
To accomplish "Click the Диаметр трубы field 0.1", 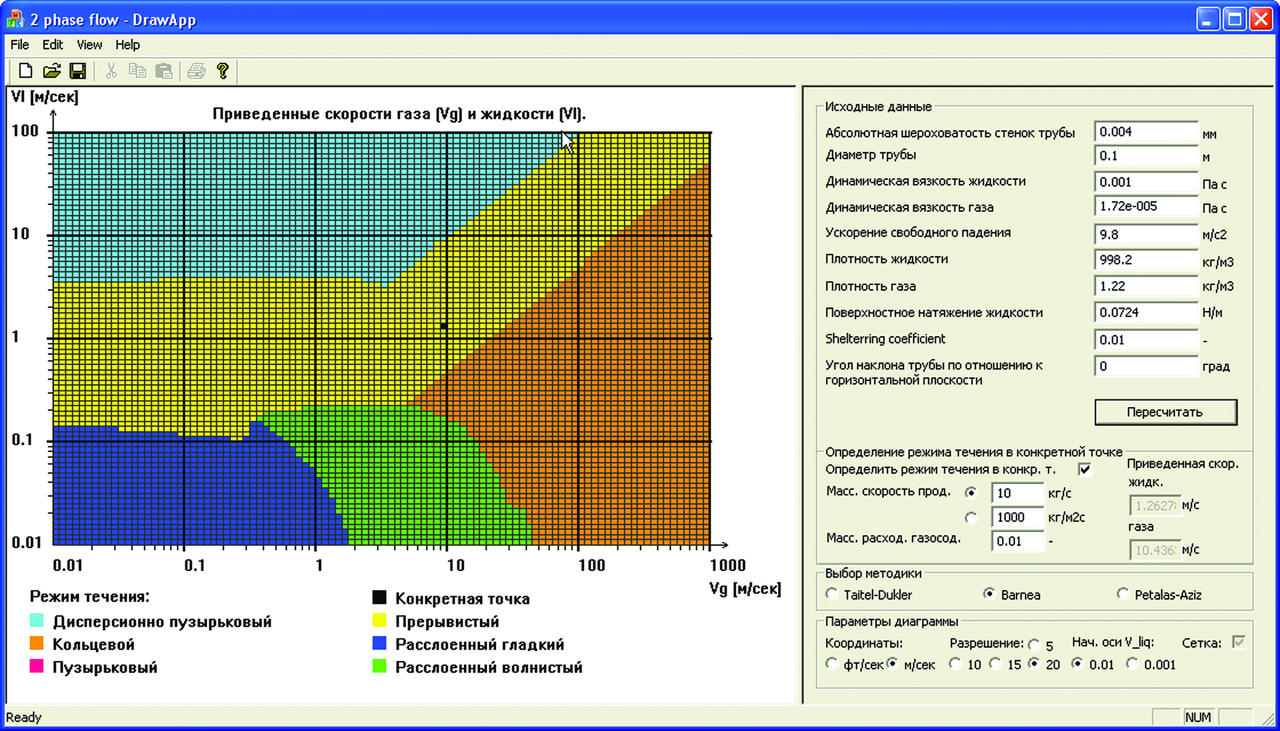I will (x=1146, y=156).
